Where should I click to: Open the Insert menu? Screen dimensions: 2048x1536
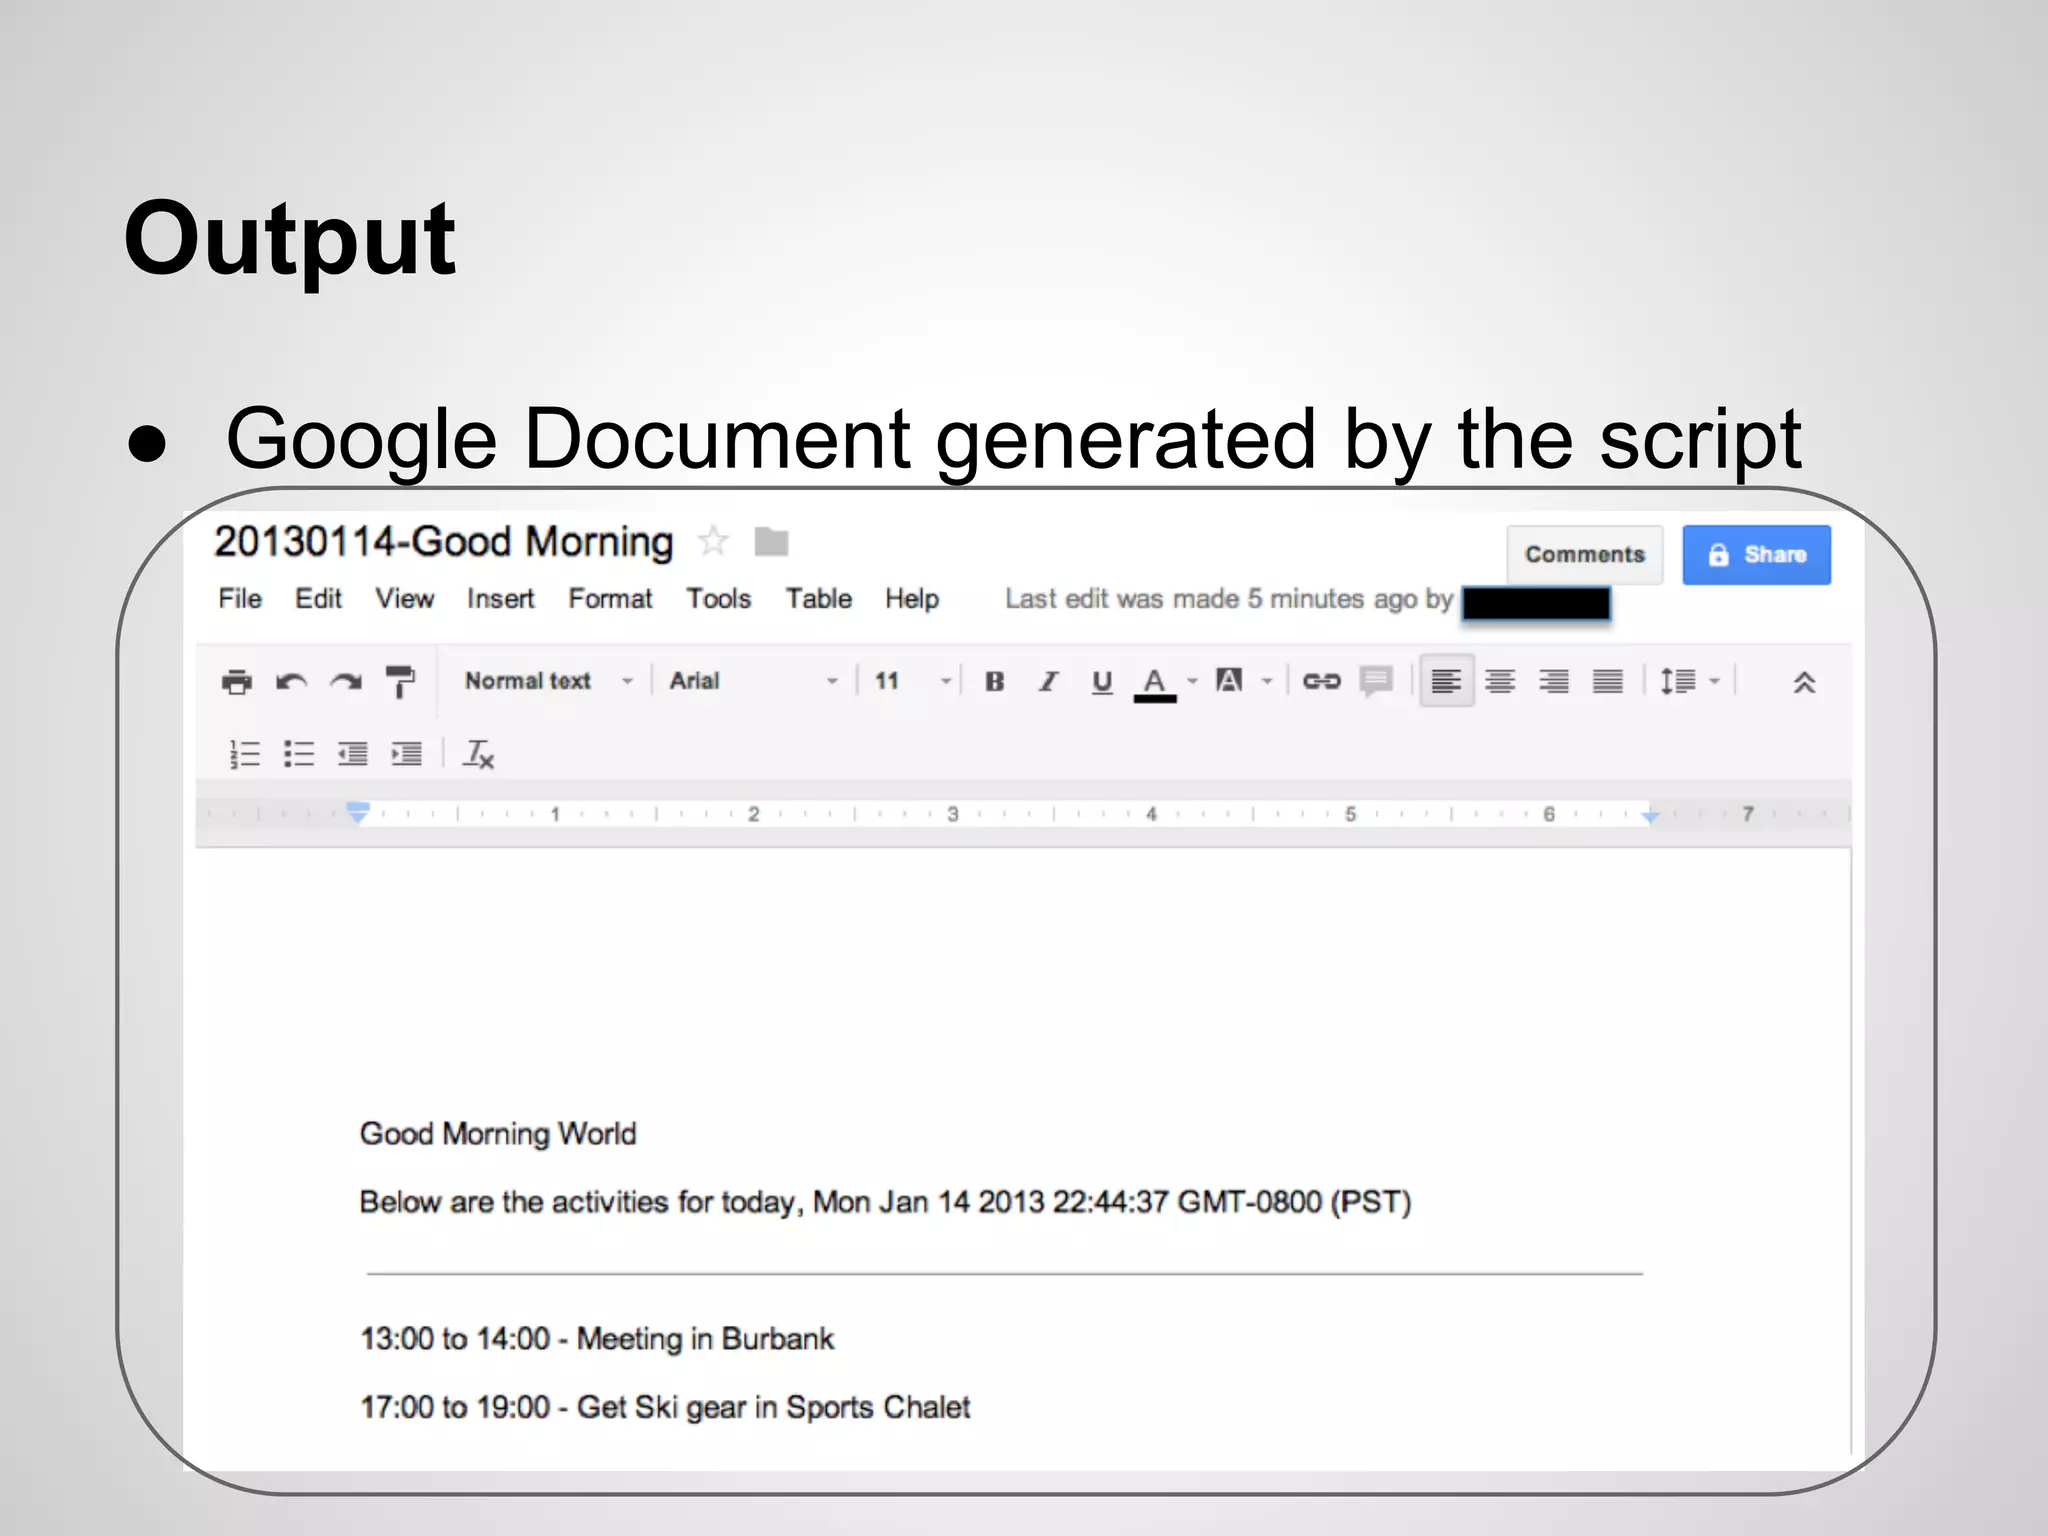click(x=500, y=598)
